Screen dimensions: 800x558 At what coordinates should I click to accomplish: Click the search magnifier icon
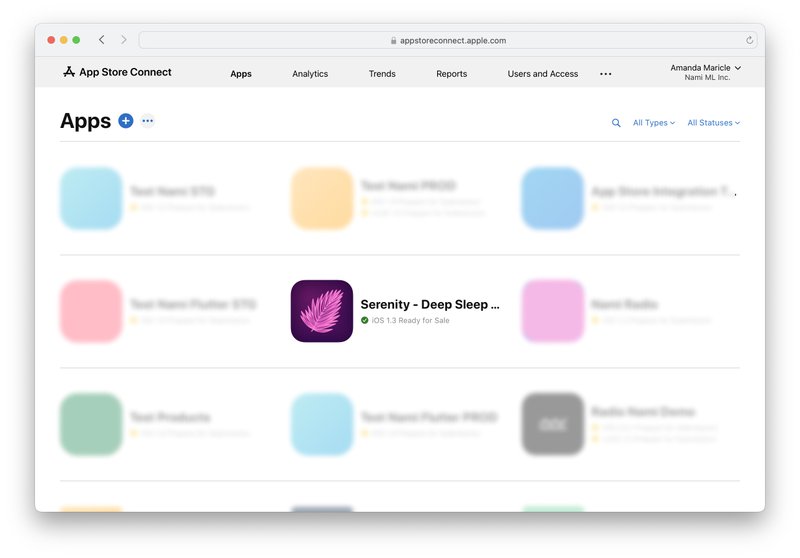coord(616,123)
